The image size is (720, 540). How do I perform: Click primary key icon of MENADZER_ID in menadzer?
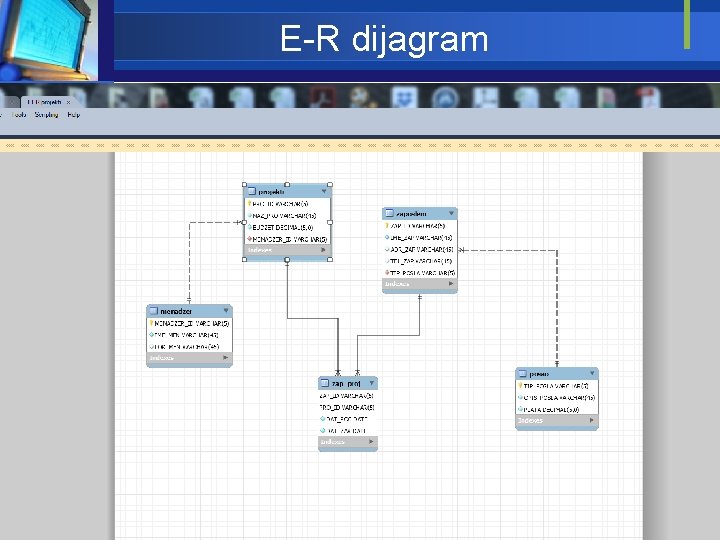coord(151,323)
